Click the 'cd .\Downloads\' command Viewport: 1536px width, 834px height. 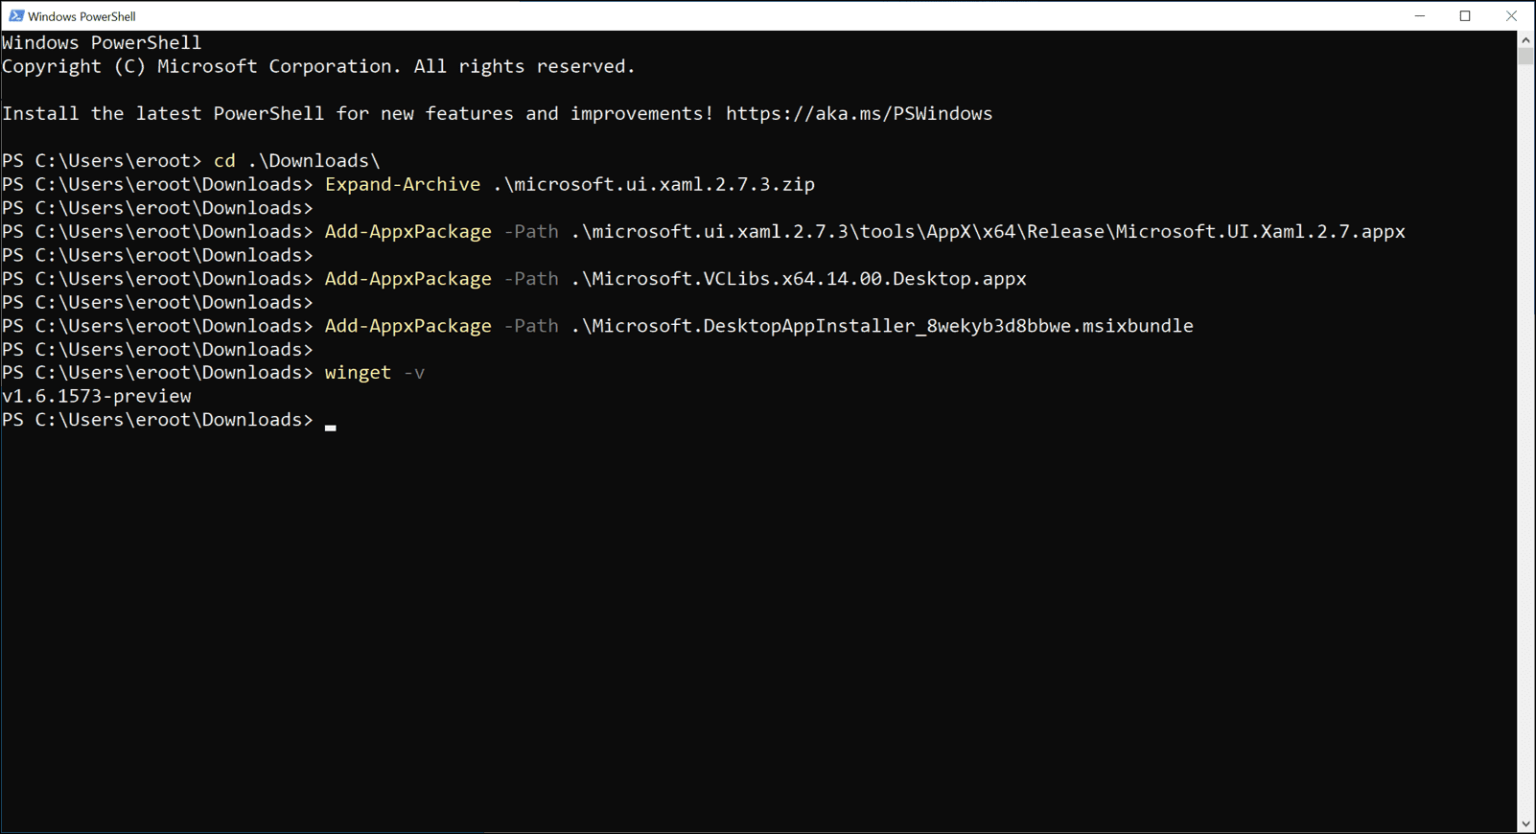coord(297,161)
